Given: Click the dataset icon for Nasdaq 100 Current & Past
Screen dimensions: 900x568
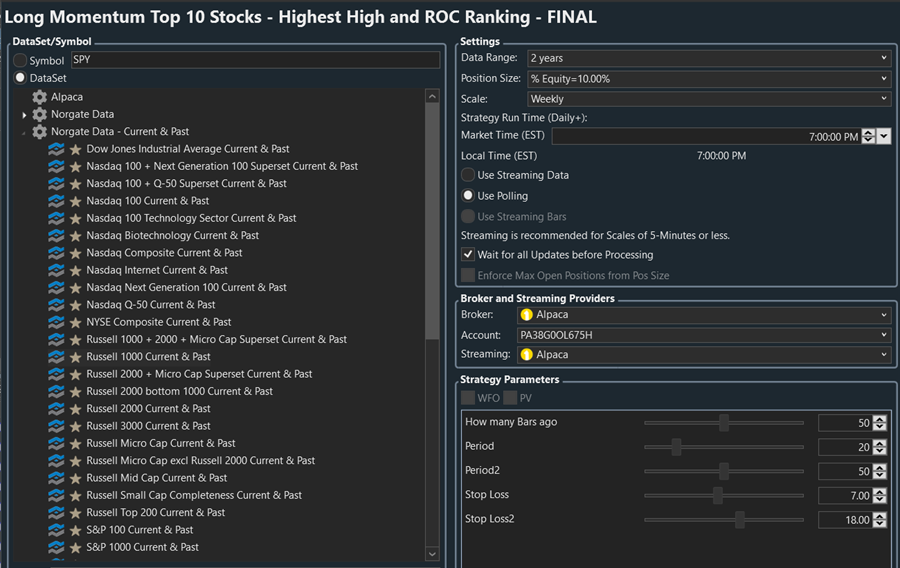Looking at the screenshot, I should [56, 201].
